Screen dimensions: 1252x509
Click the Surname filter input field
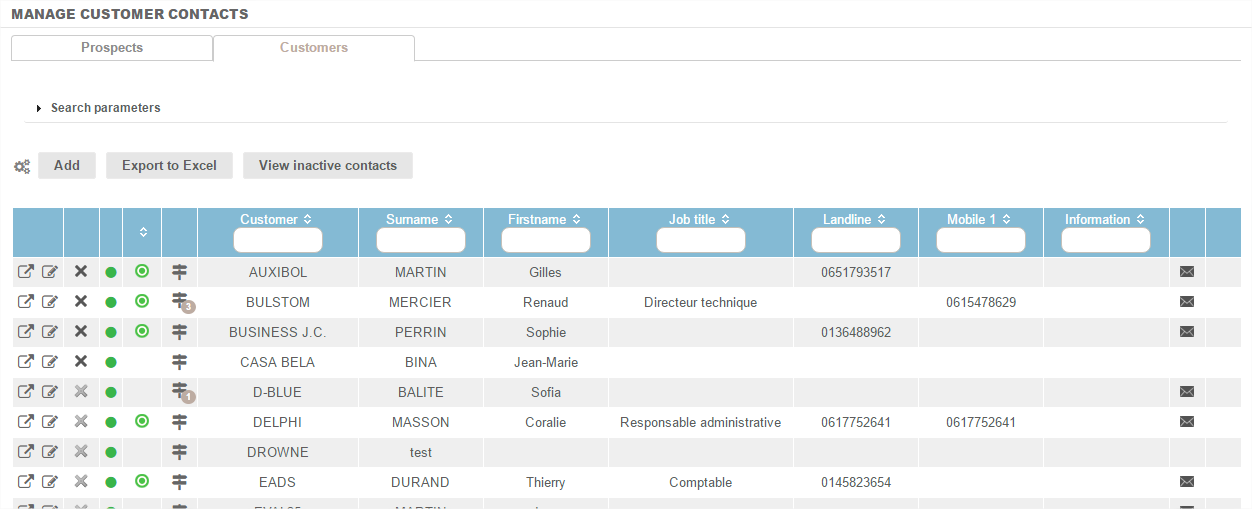click(421, 240)
